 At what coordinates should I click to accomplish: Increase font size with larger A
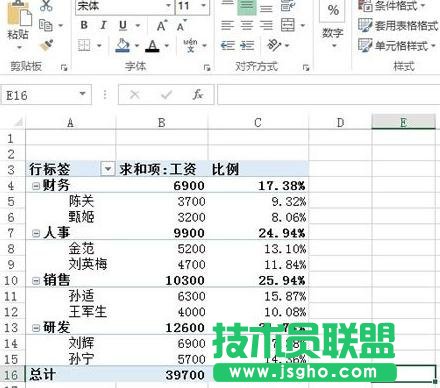(162, 26)
